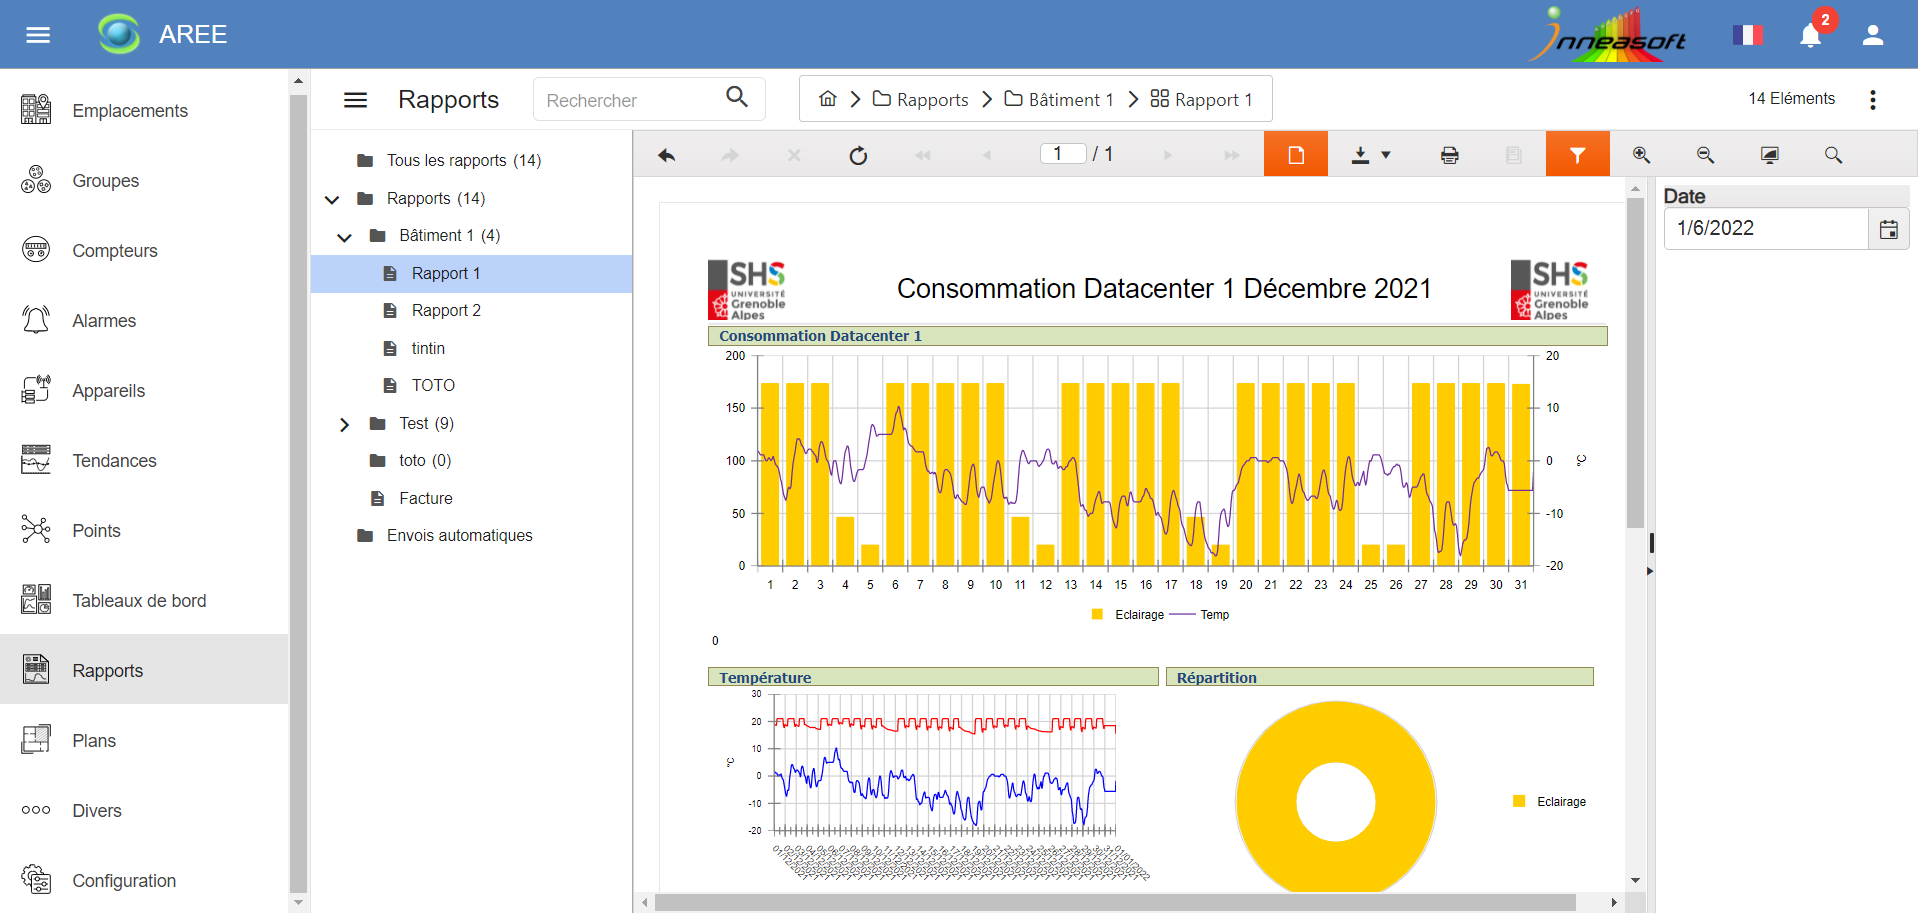Click the report horizontal scrollbar
Image resolution: width=1918 pixels, height=913 pixels.
[1115, 902]
